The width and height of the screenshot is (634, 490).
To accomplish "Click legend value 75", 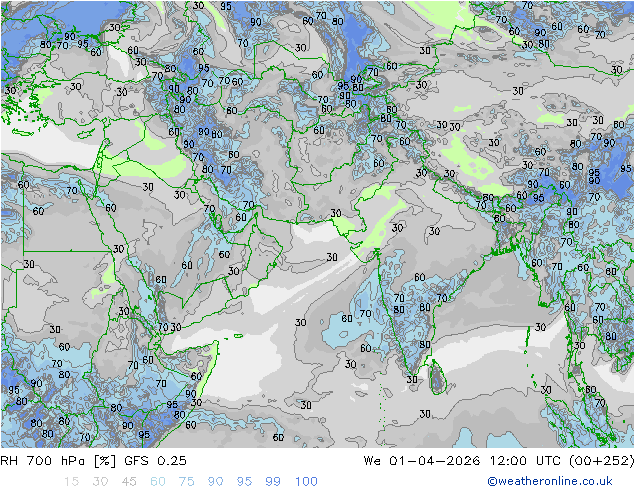I will click(x=186, y=482).
